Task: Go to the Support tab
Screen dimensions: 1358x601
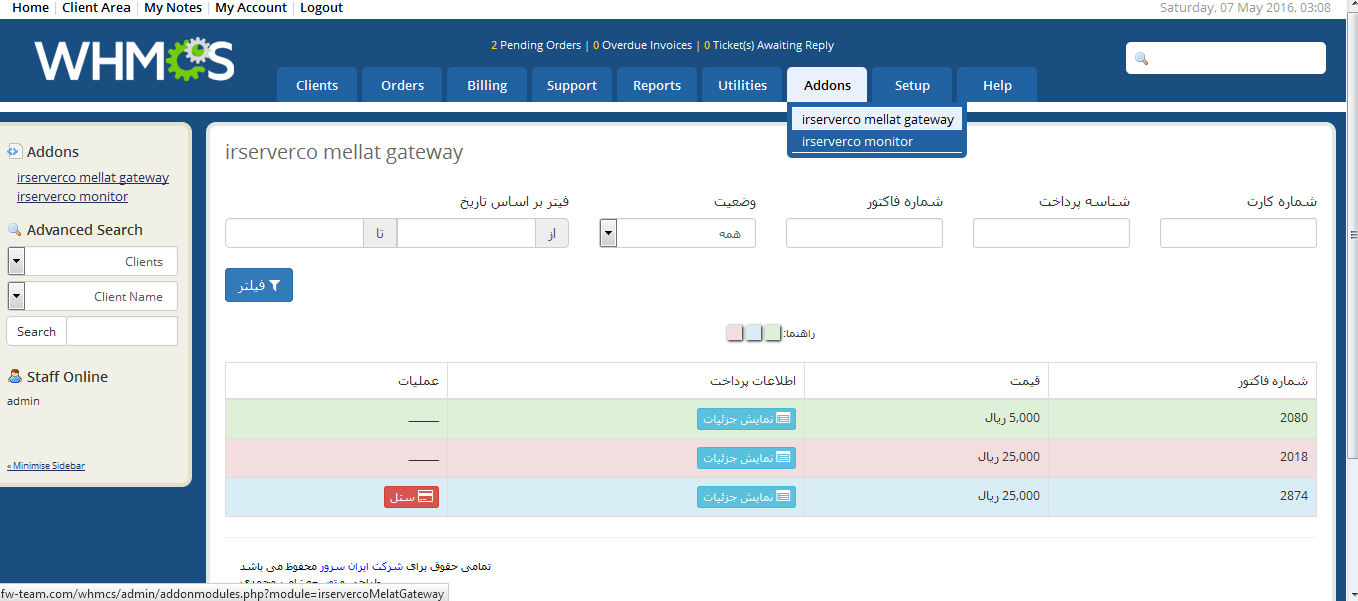Action: click(x=572, y=85)
